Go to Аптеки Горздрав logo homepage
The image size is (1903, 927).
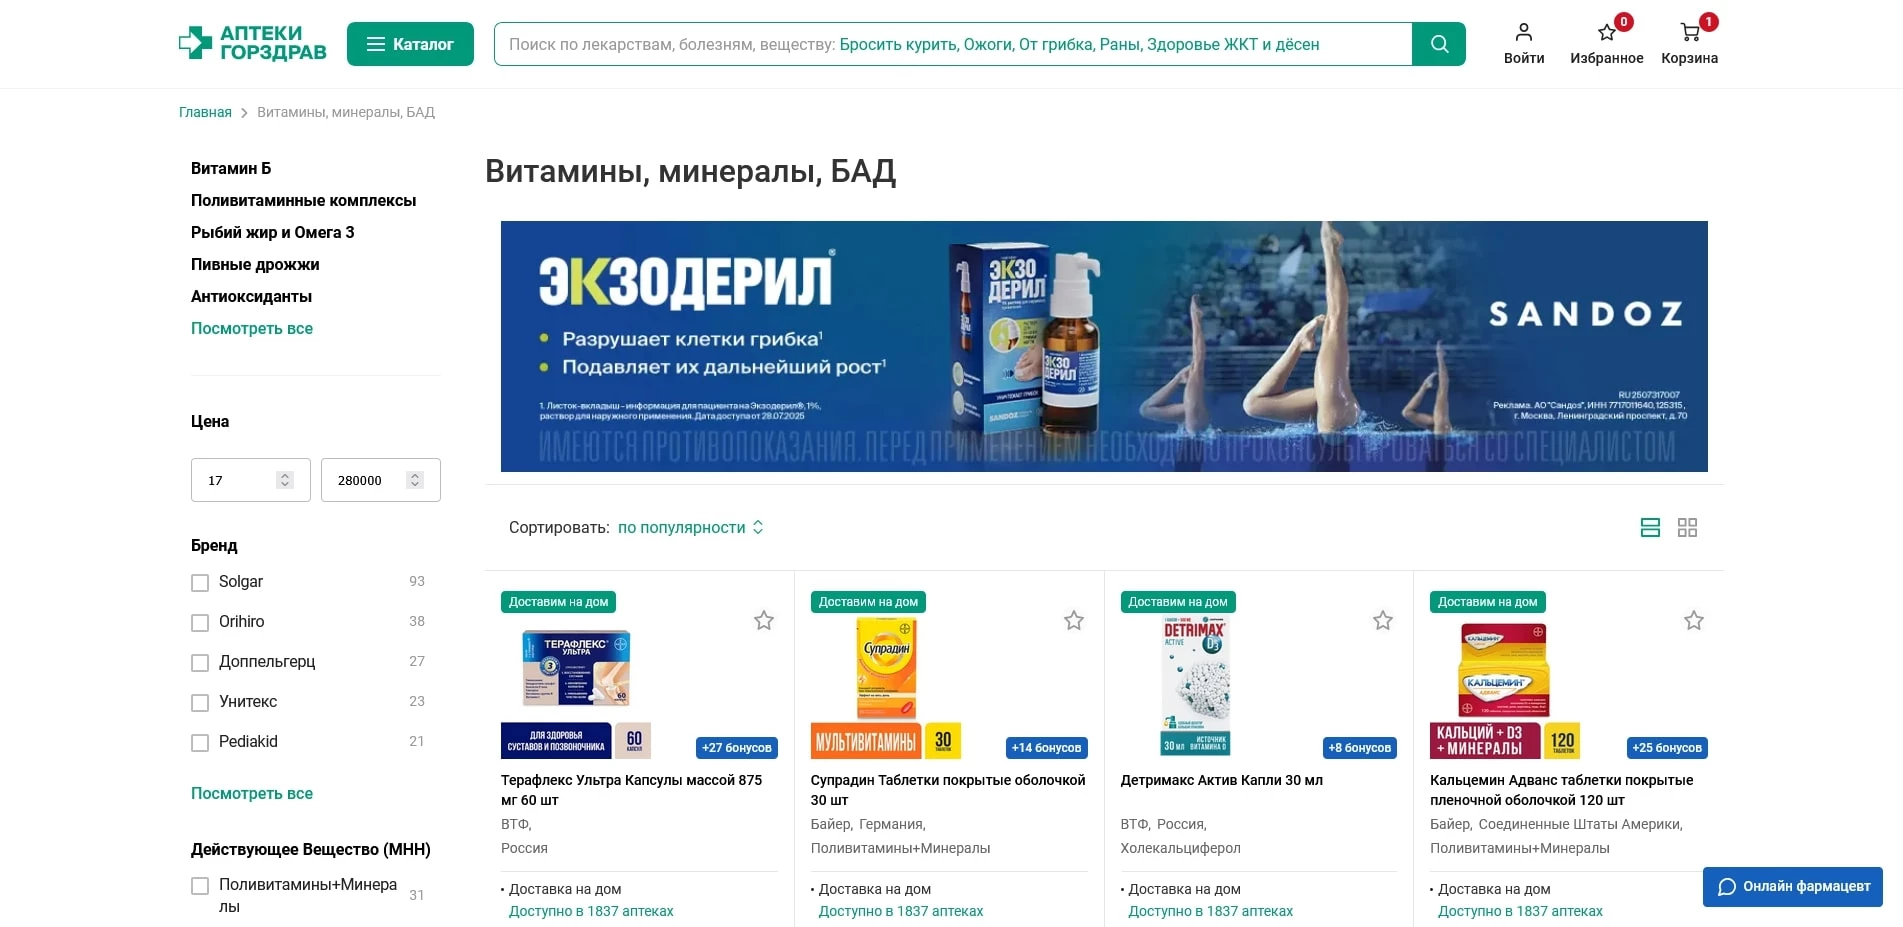tap(252, 44)
